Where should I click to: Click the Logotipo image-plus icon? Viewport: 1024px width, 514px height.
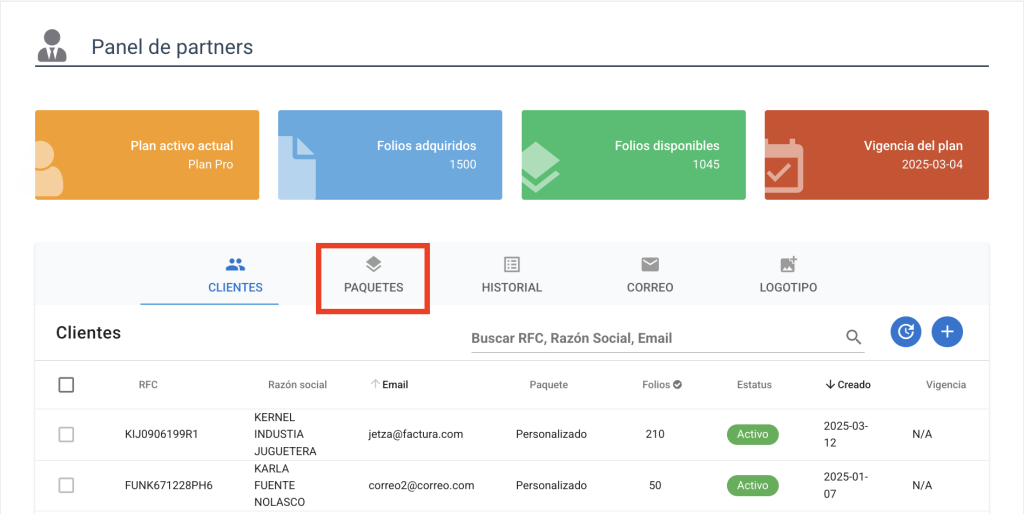pyautogui.click(x=788, y=264)
